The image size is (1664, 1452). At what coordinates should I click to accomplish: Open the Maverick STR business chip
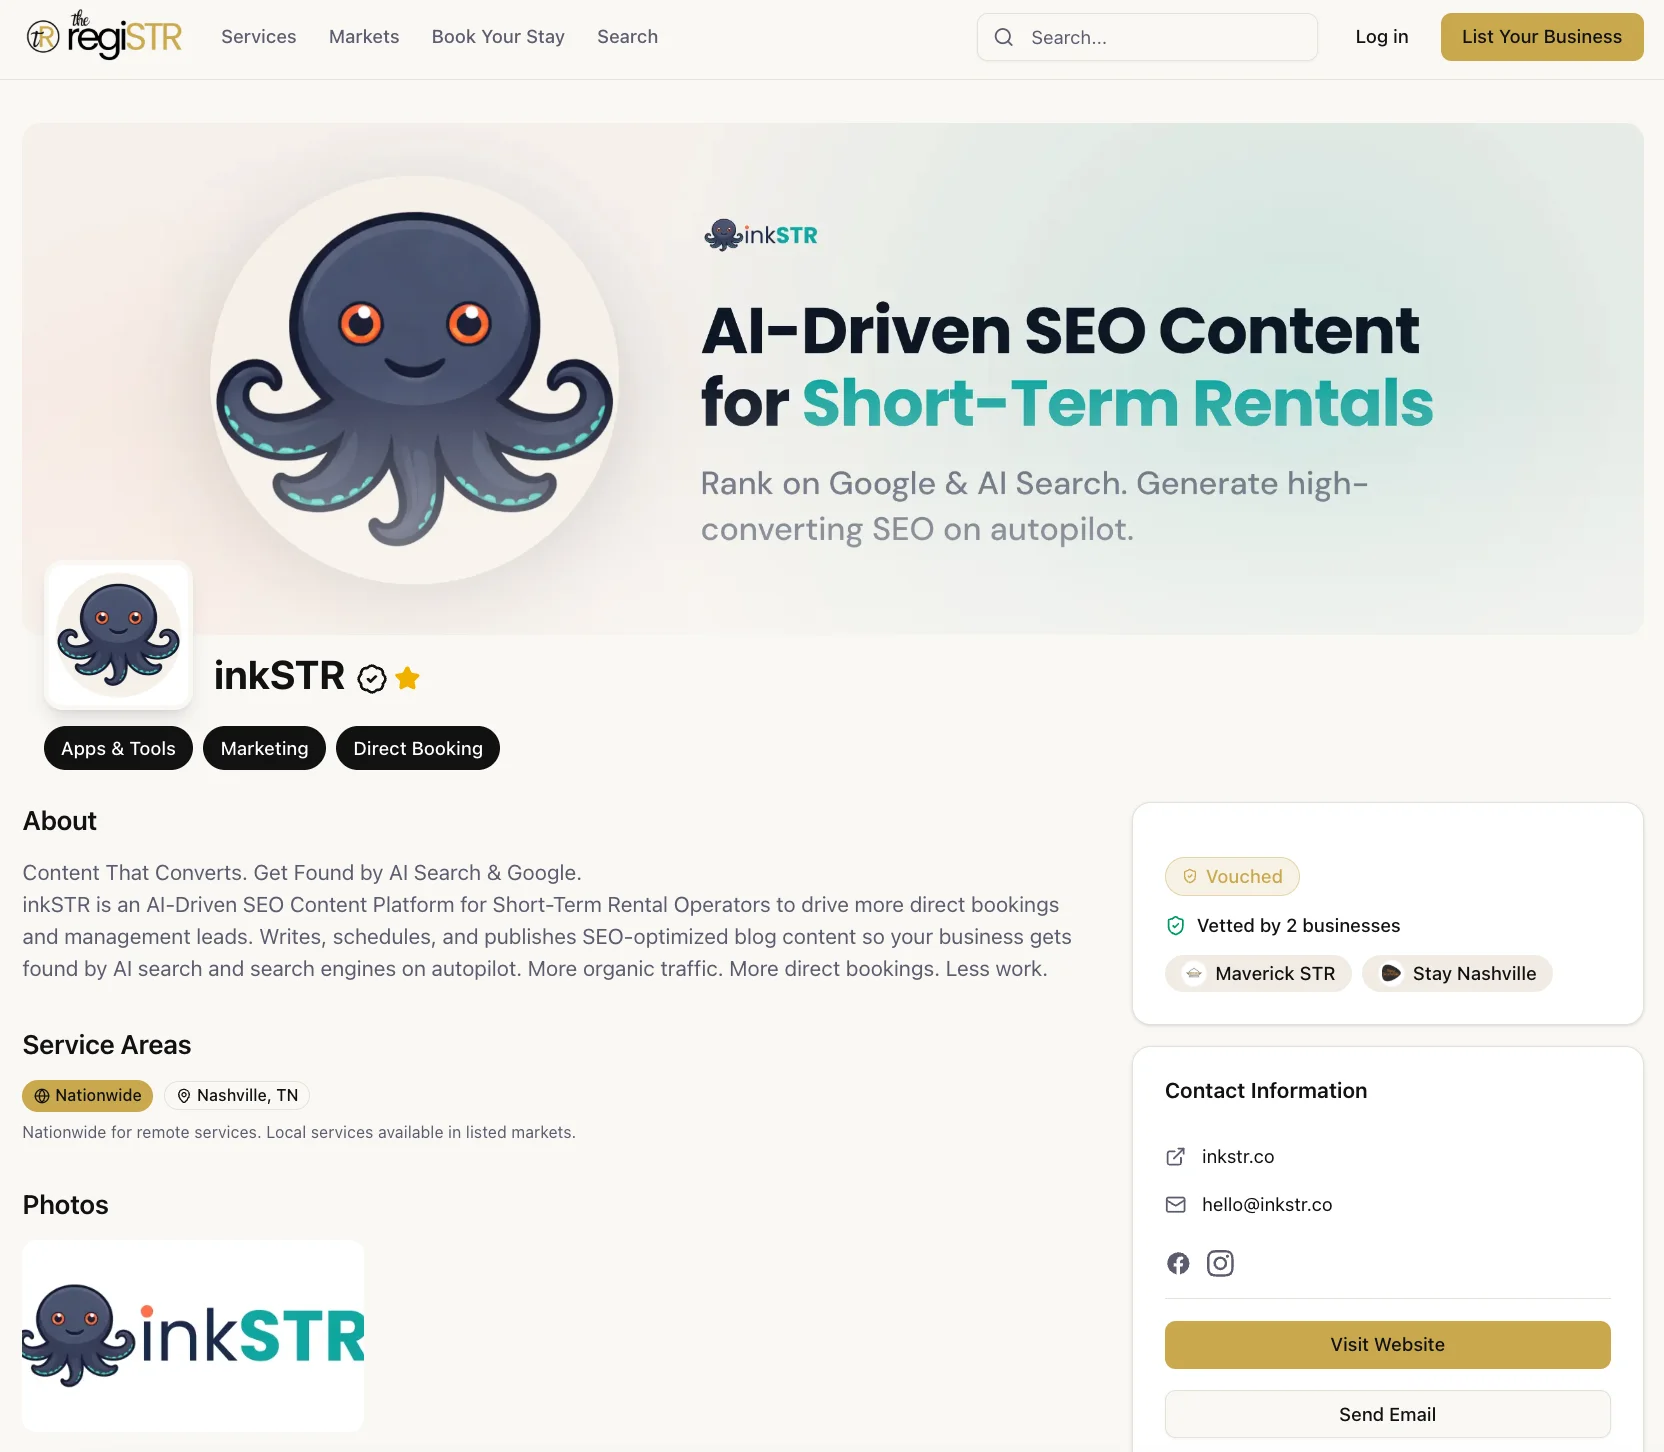(1258, 973)
